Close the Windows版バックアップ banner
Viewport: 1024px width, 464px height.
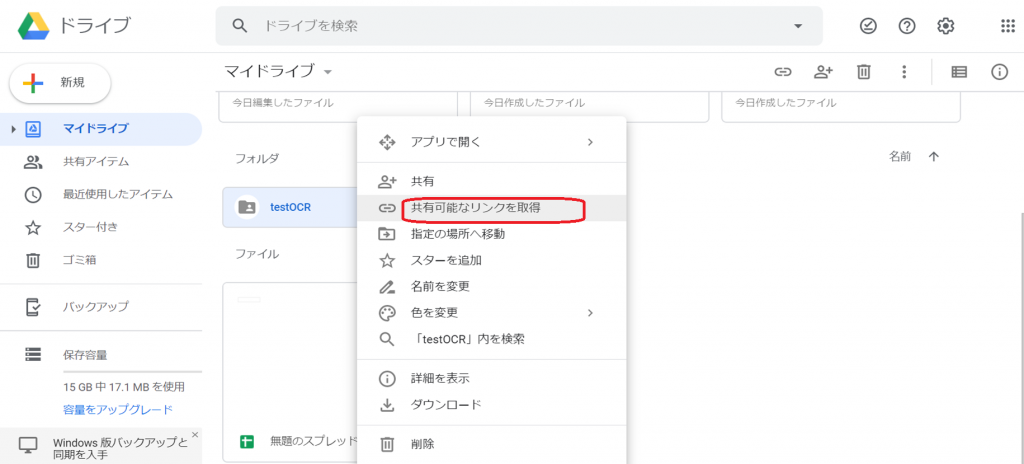click(x=195, y=434)
